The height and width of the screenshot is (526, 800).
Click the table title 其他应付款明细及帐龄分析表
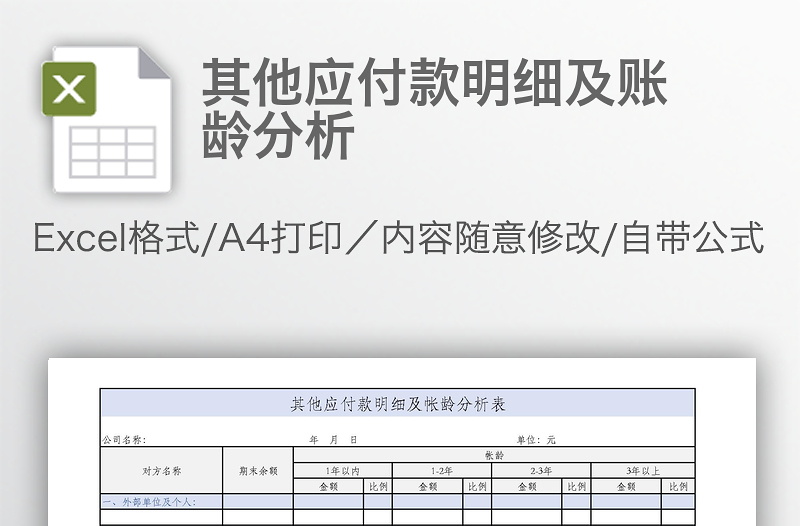tap(398, 404)
